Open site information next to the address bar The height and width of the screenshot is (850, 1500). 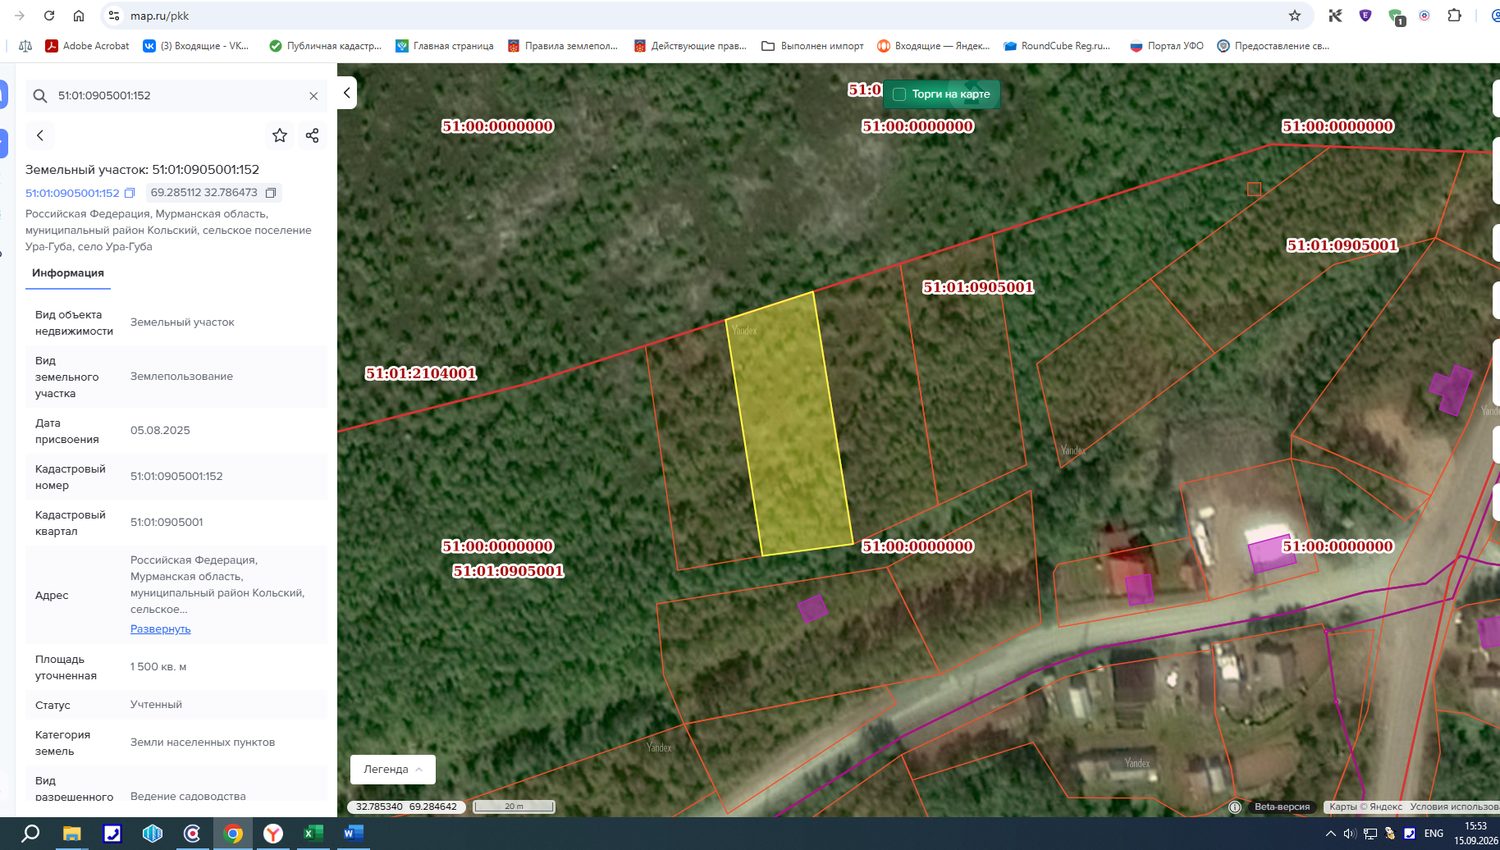point(114,16)
